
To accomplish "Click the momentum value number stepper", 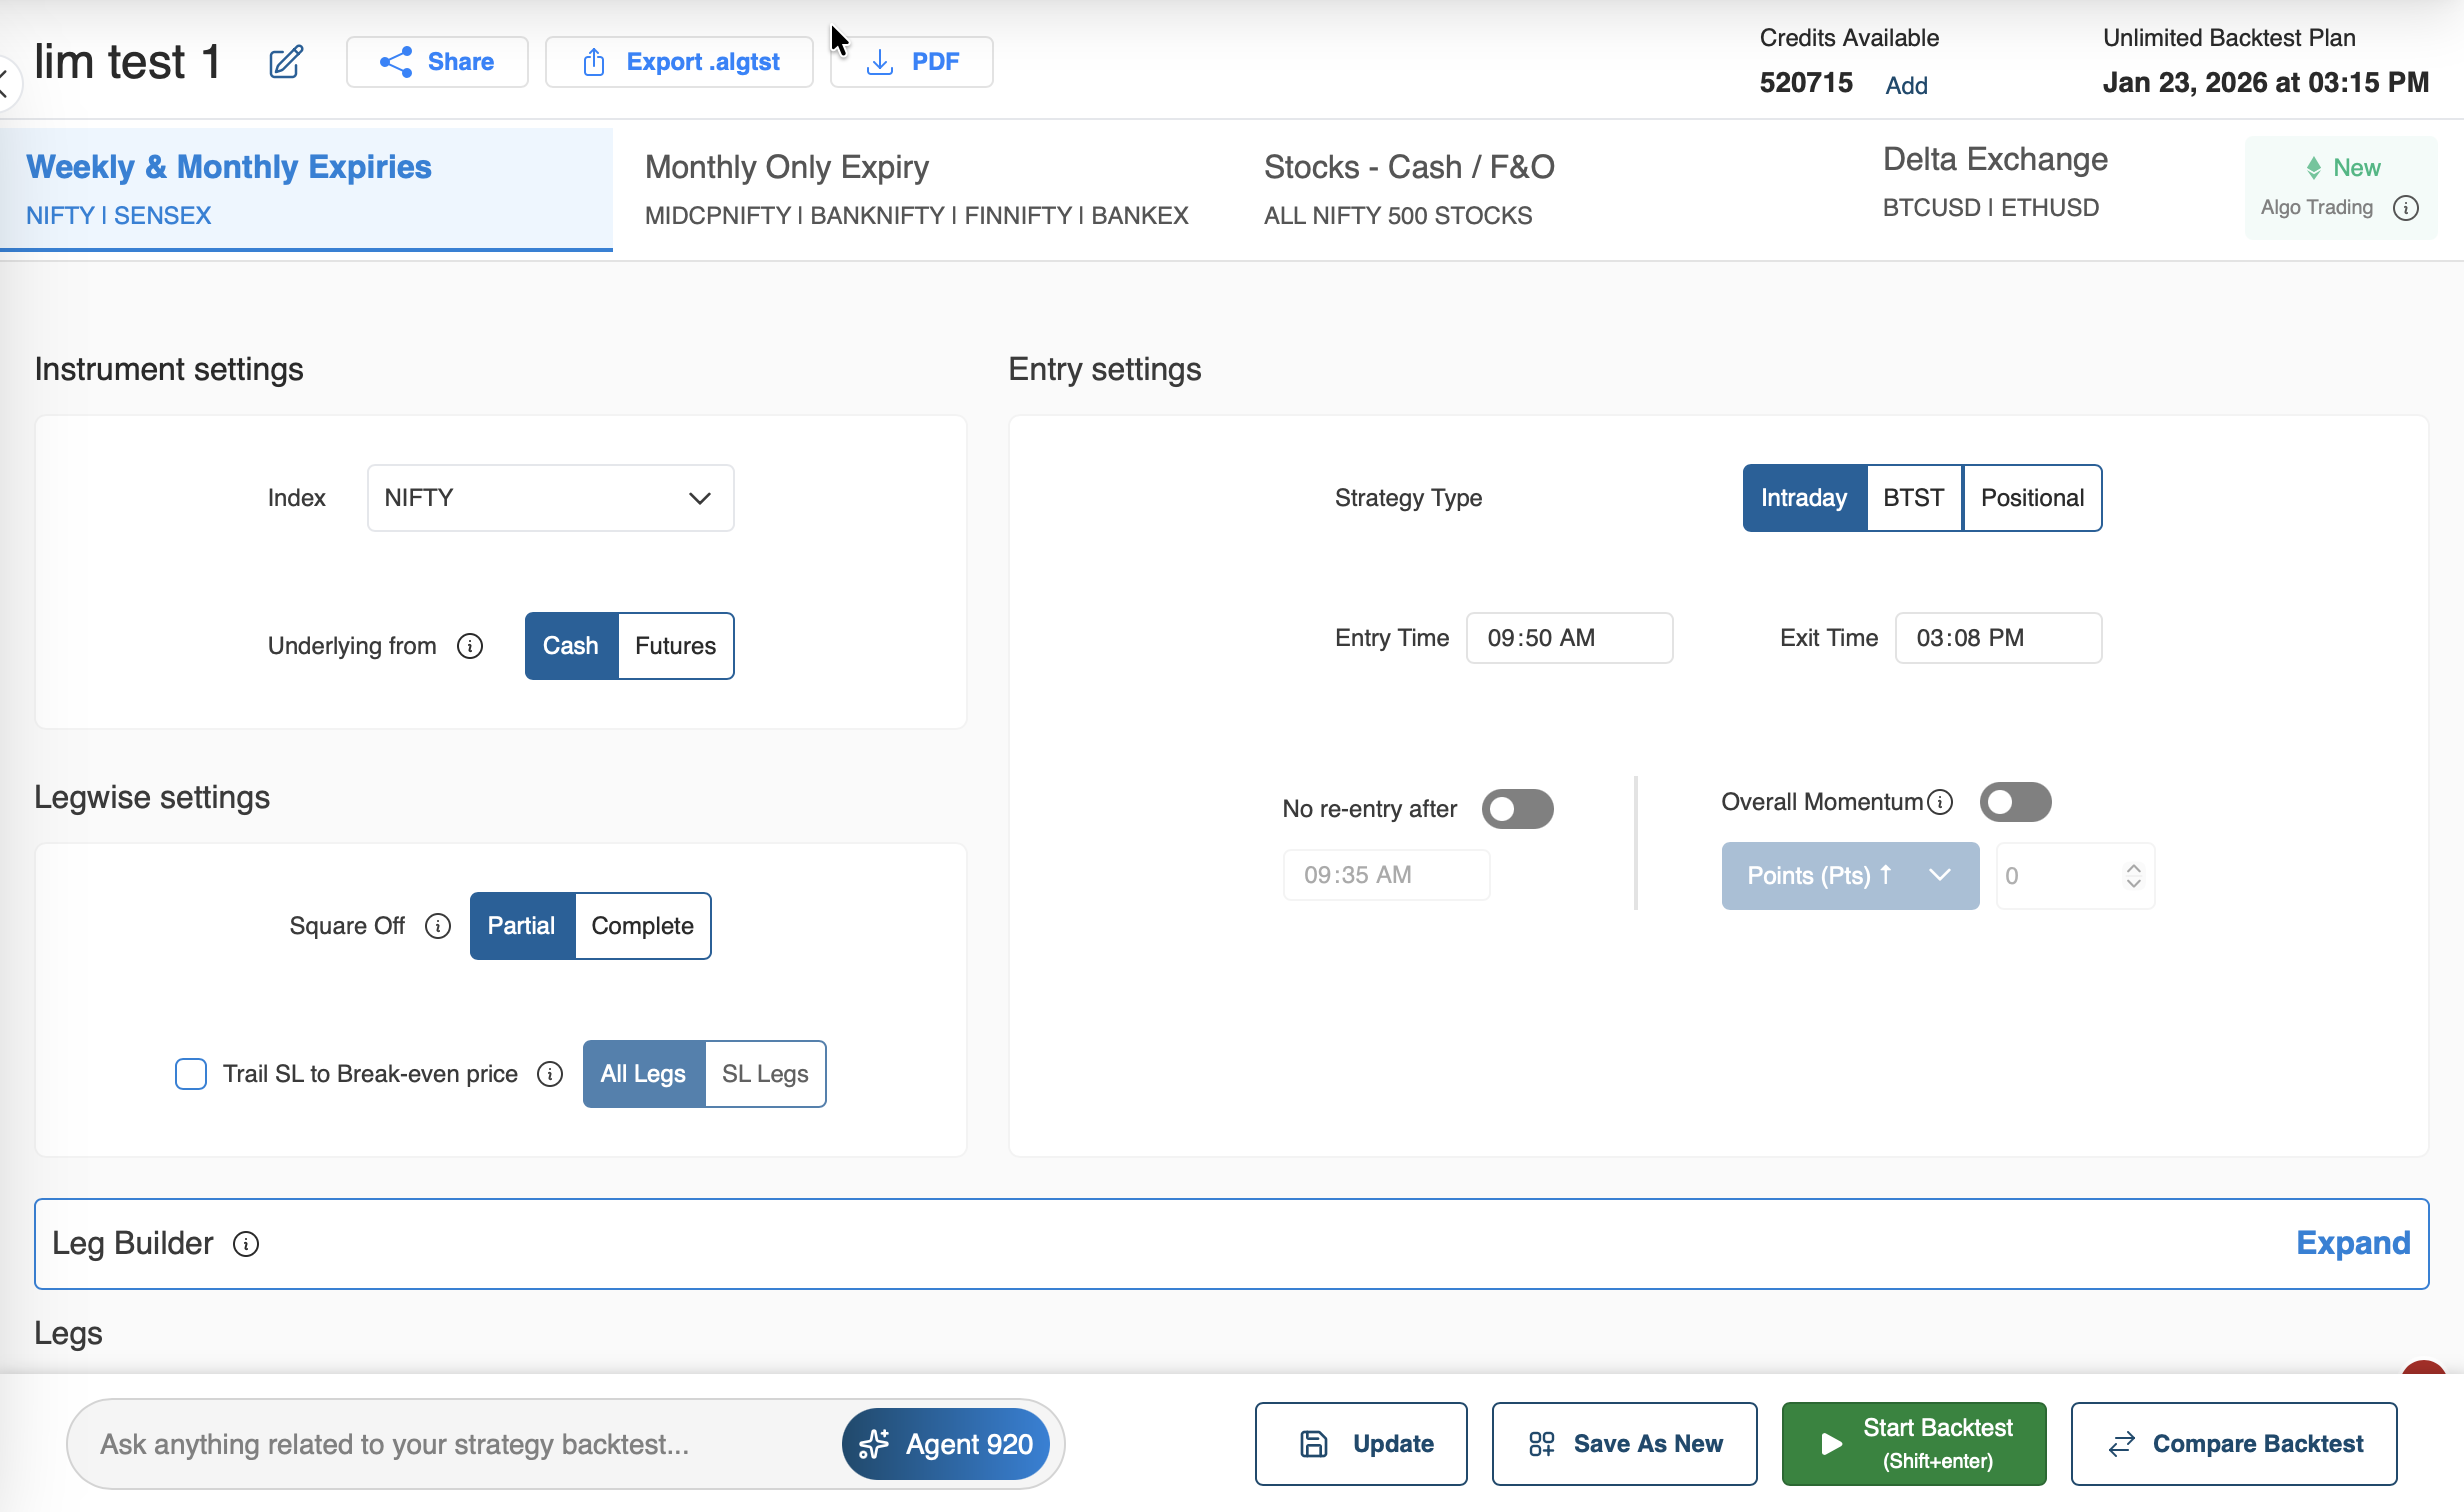I will [2133, 876].
